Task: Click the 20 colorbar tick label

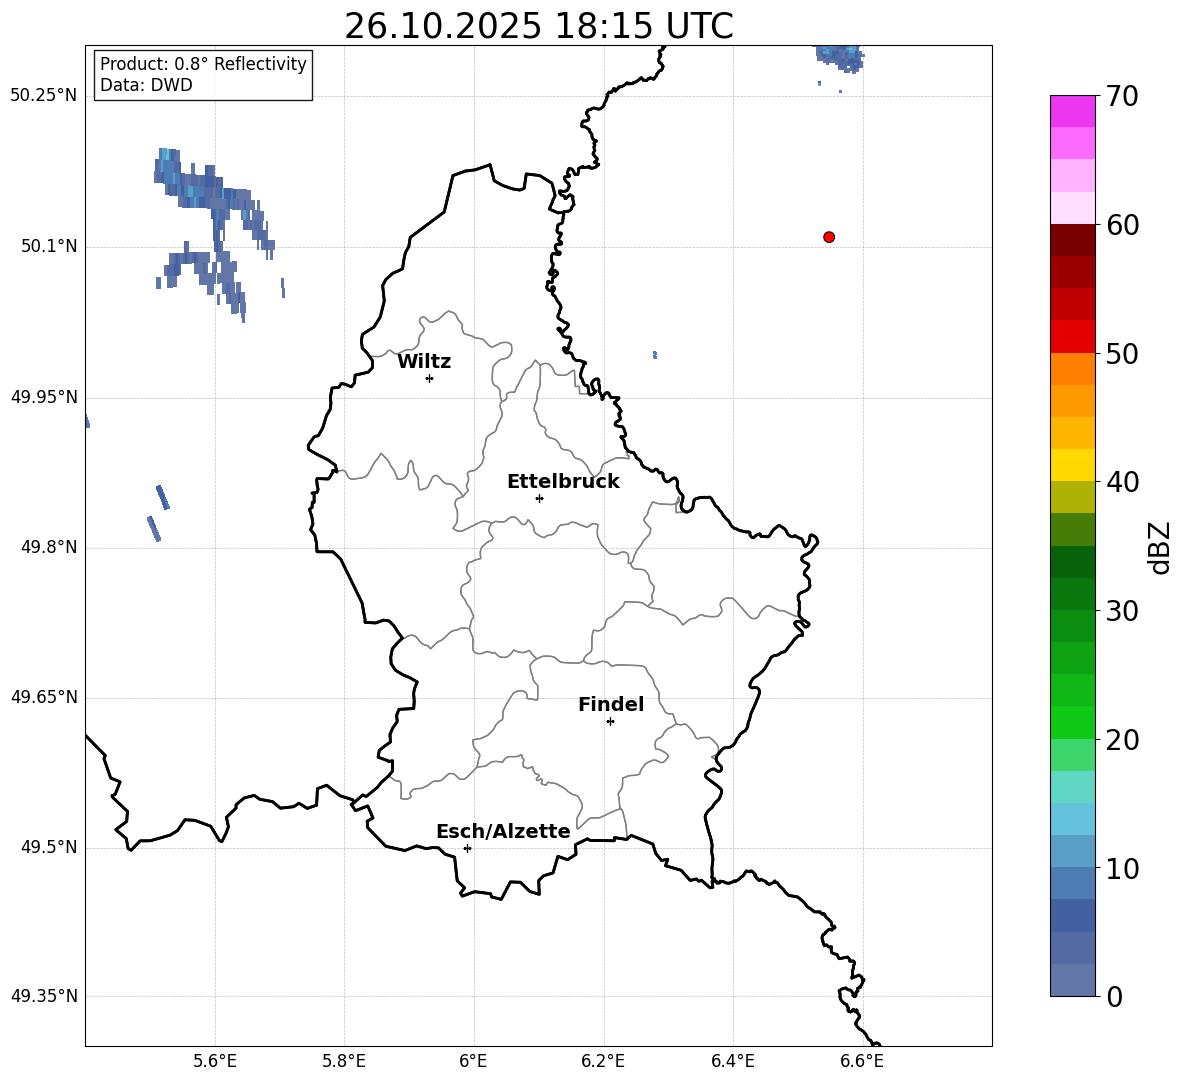Action: pos(1122,740)
